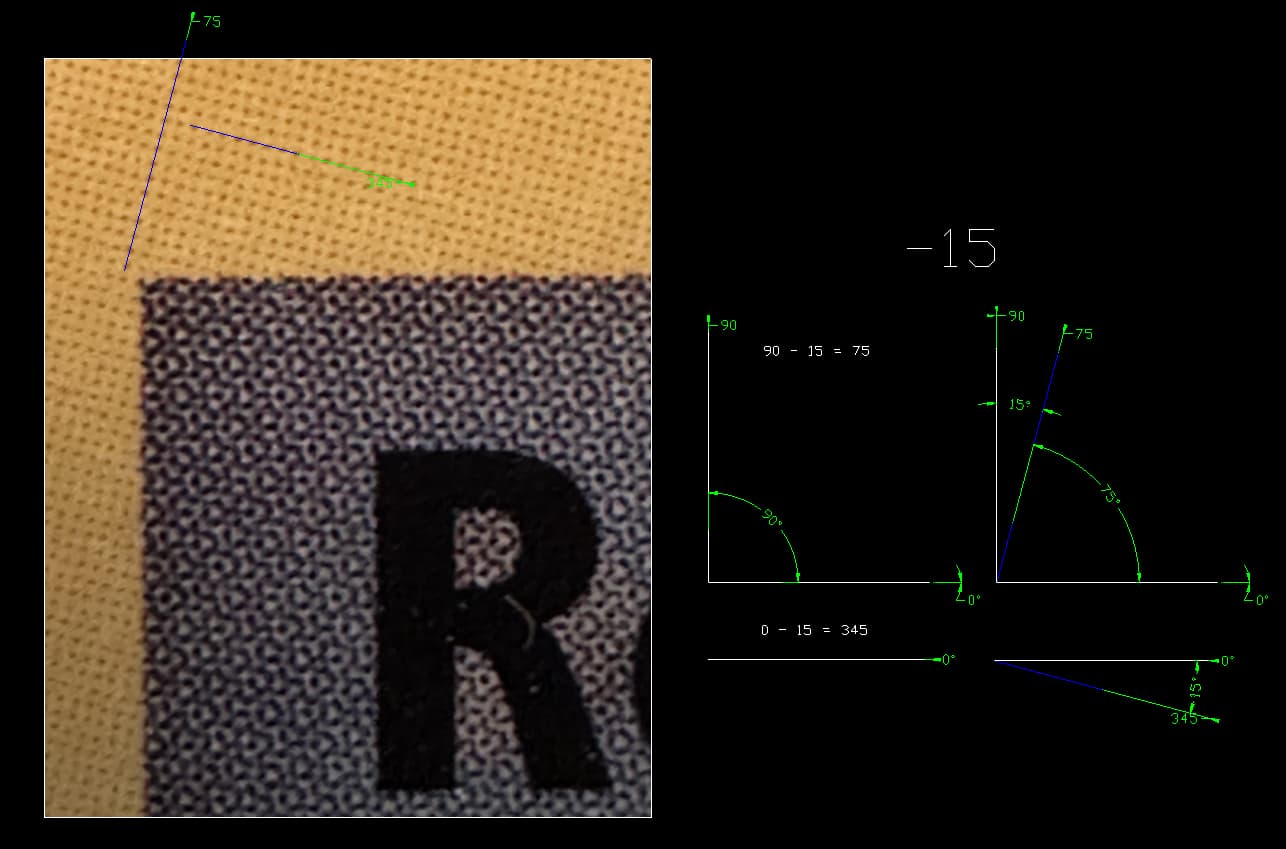Select the "90 - 15 = 75" equation text
Screen dimensions: 1286x849
click(x=817, y=351)
